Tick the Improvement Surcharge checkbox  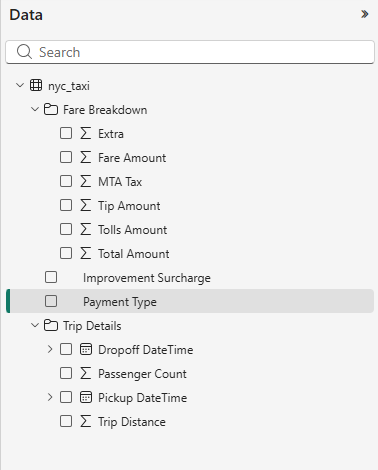(x=51, y=277)
